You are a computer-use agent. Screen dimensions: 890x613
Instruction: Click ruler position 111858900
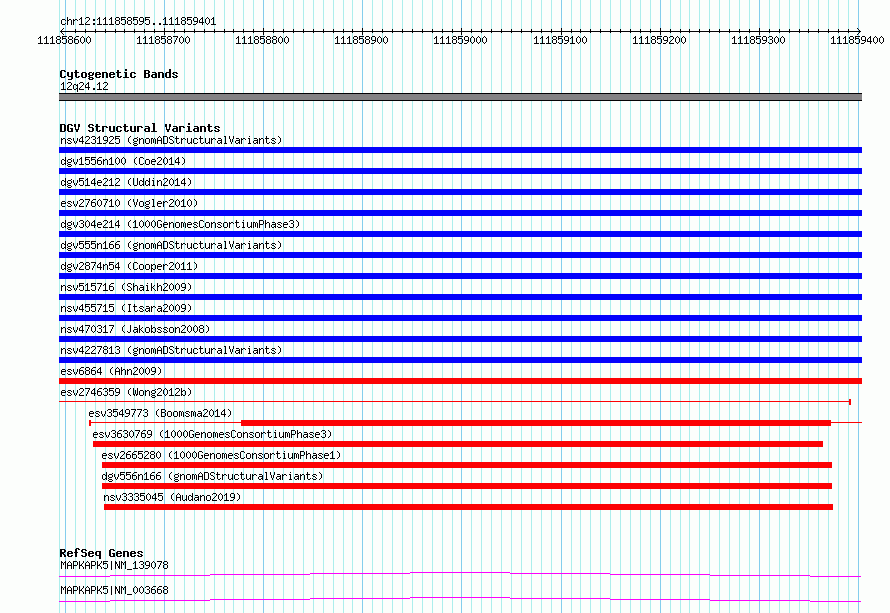pyautogui.click(x=361, y=40)
